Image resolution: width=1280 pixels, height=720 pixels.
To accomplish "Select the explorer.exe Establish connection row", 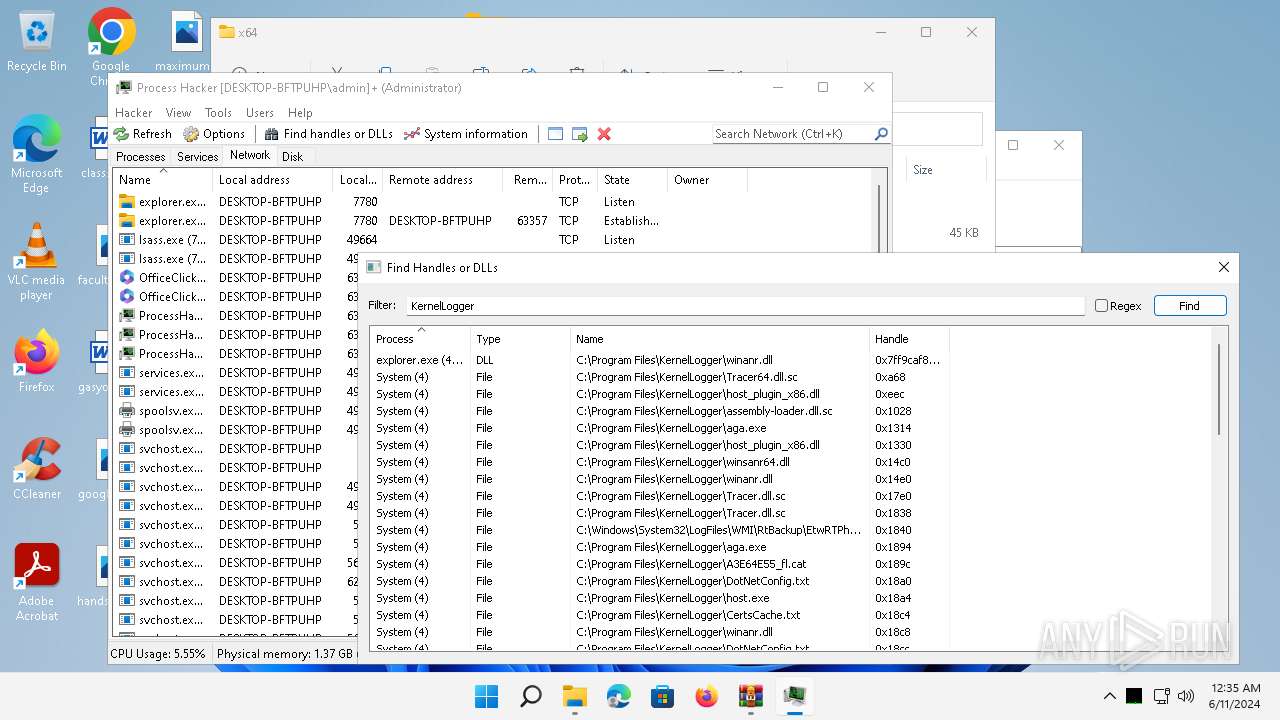I will click(x=430, y=221).
